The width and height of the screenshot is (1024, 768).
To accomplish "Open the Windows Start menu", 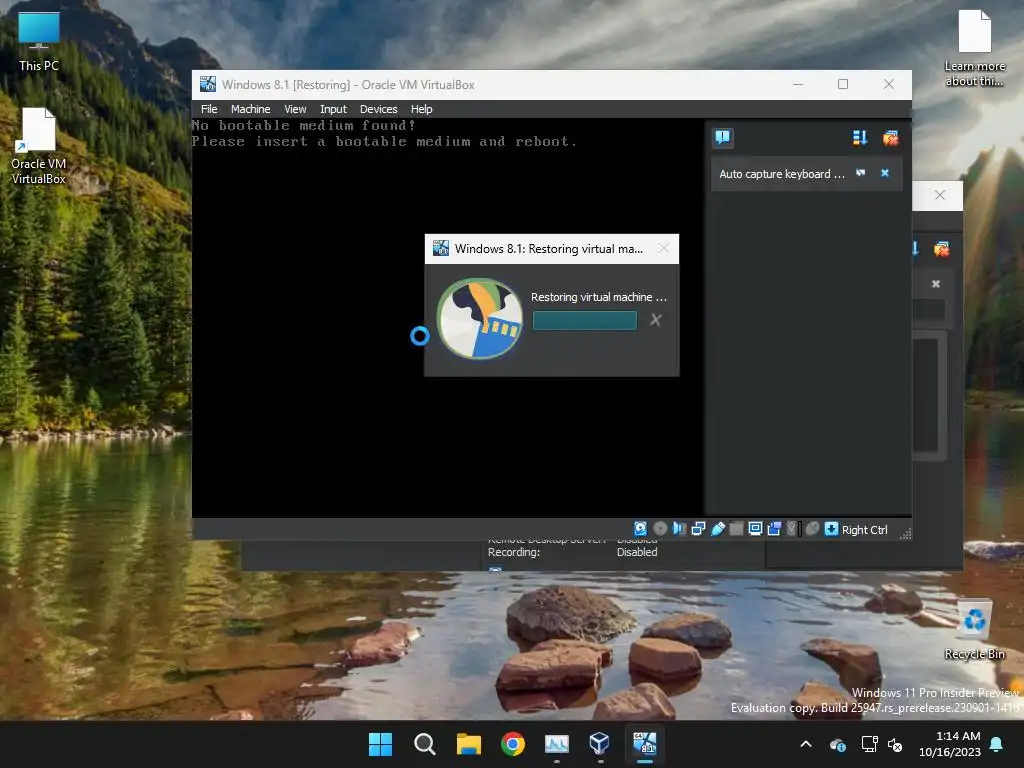I will point(380,744).
